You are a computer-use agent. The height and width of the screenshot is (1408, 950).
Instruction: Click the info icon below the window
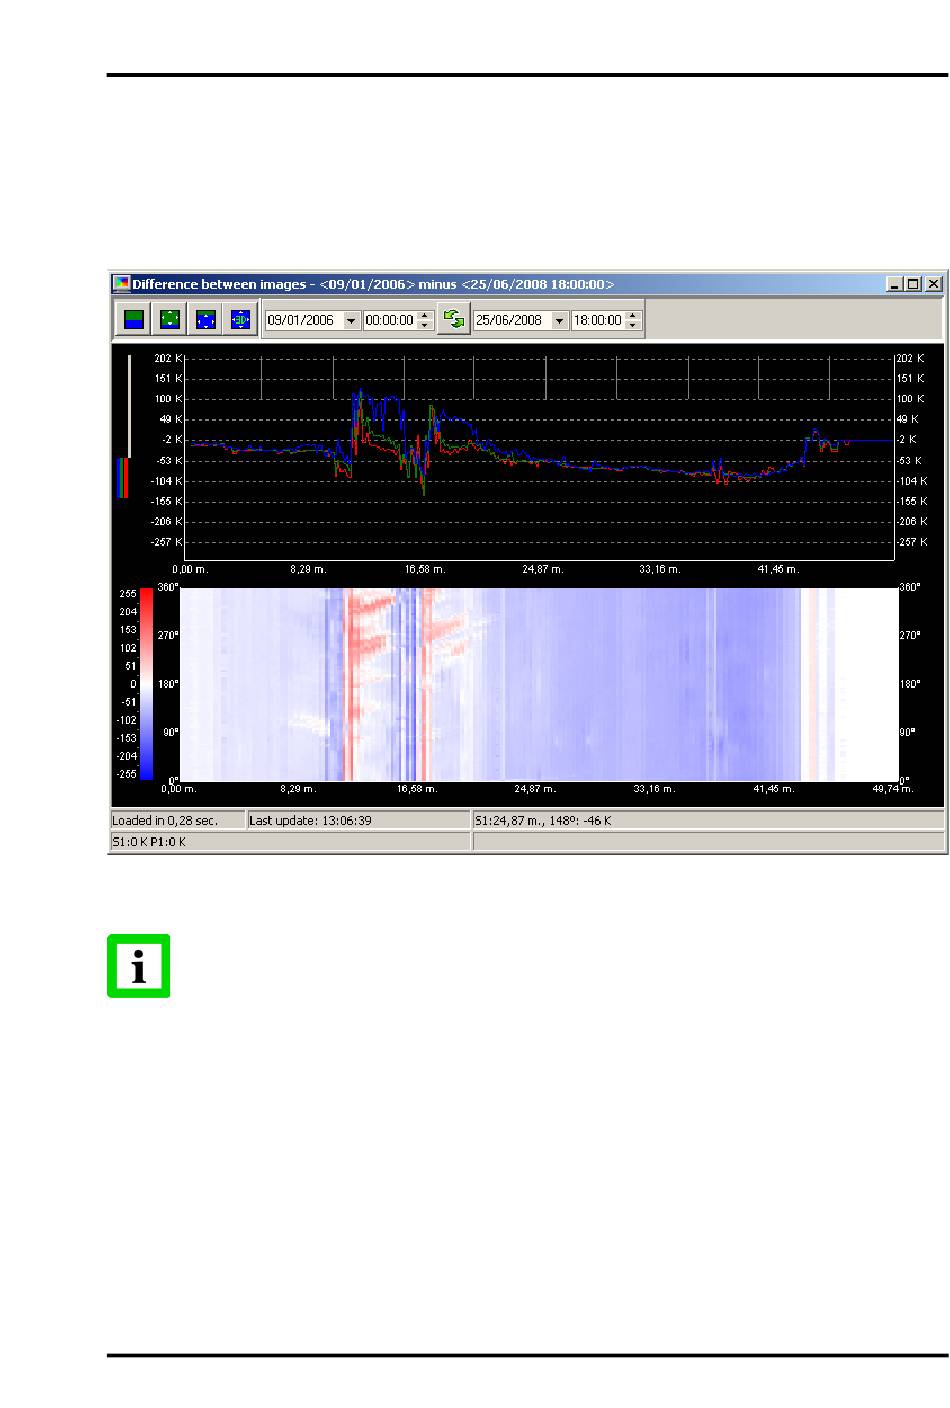(139, 966)
